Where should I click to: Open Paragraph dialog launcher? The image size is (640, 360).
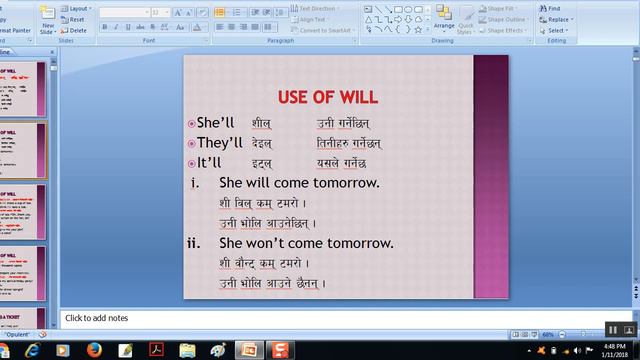[354, 41]
